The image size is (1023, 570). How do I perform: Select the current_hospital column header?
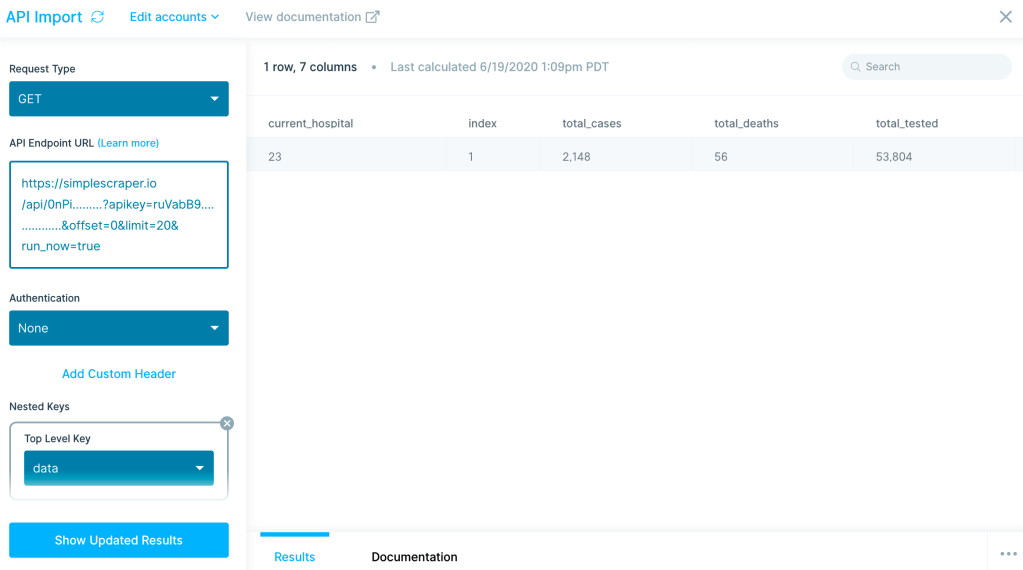click(310, 124)
